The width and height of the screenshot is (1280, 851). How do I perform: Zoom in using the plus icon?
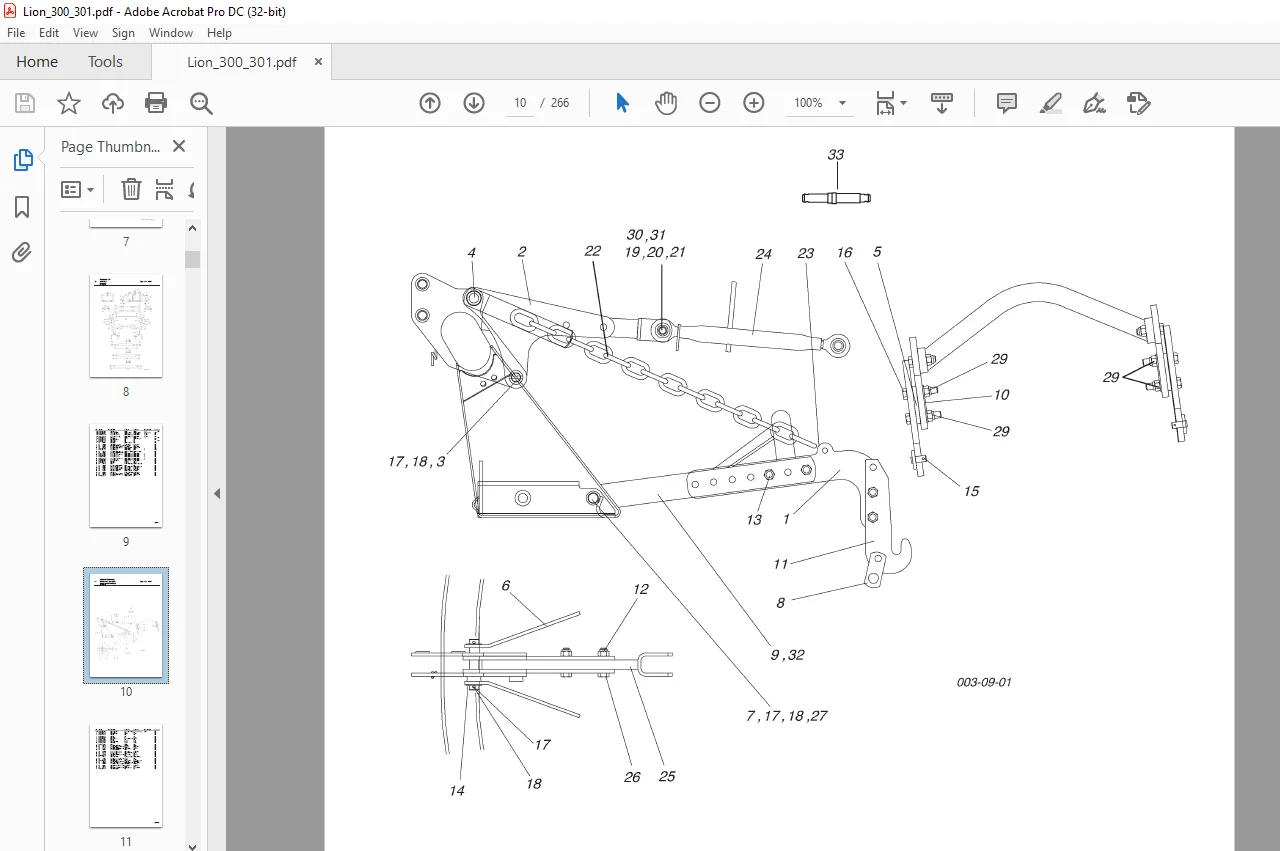[x=754, y=103]
